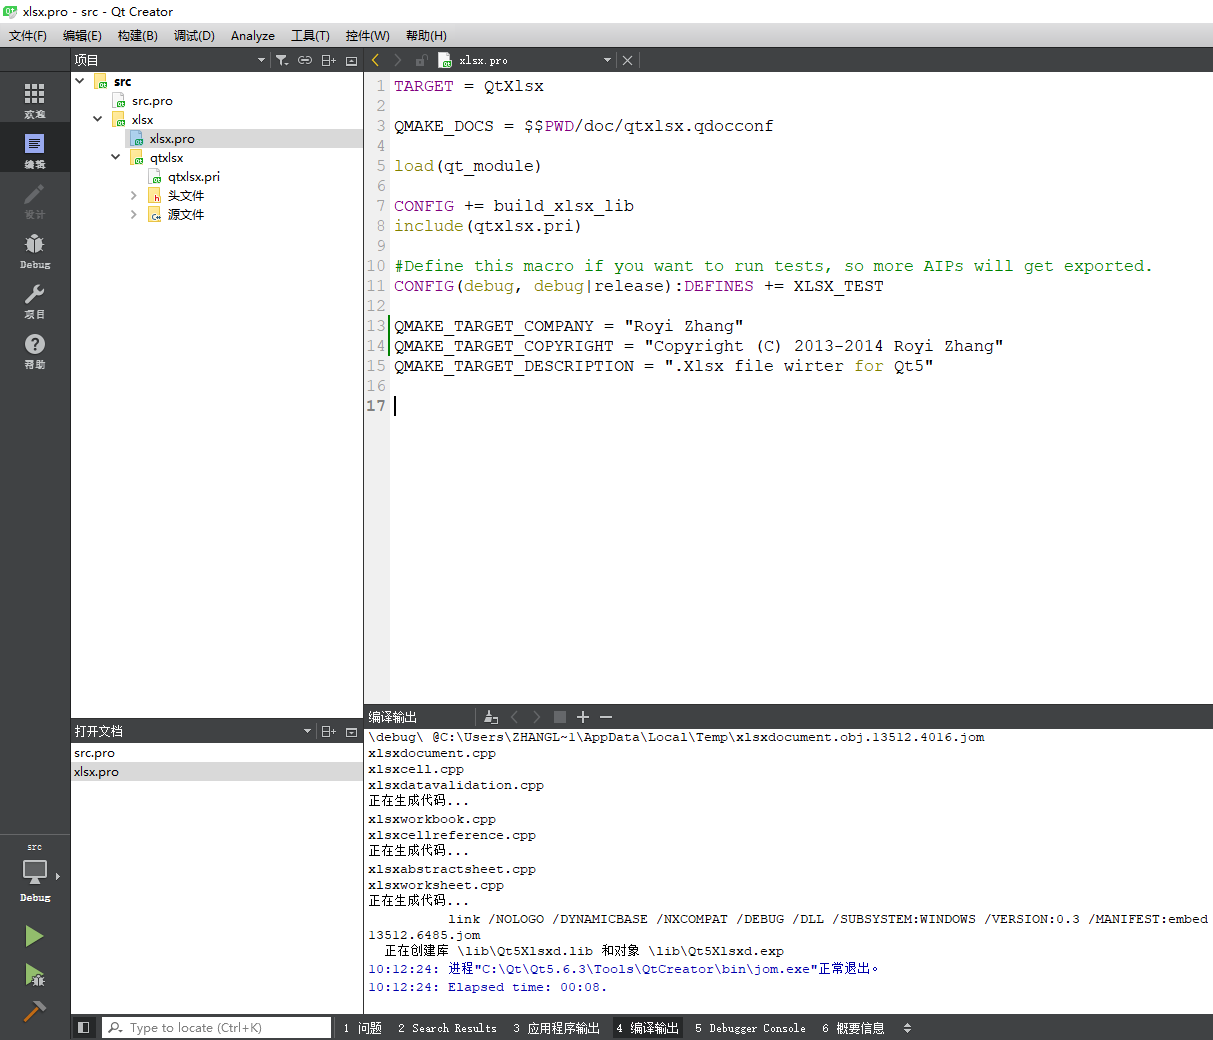Click the green Run button
Screen dimensions: 1213x1040
pyautogui.click(x=34, y=936)
